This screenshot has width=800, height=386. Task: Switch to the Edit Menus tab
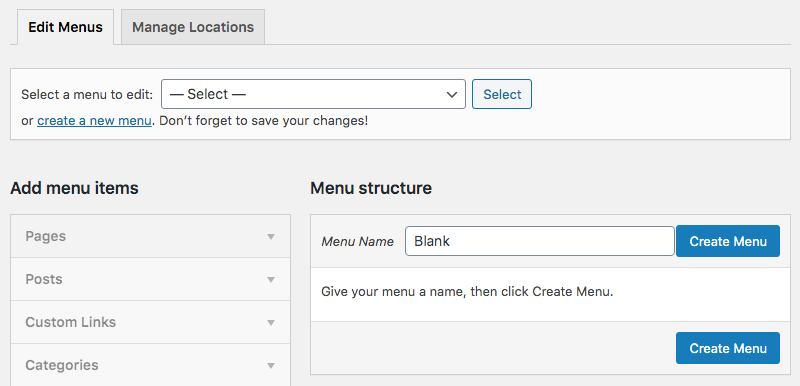click(x=65, y=27)
